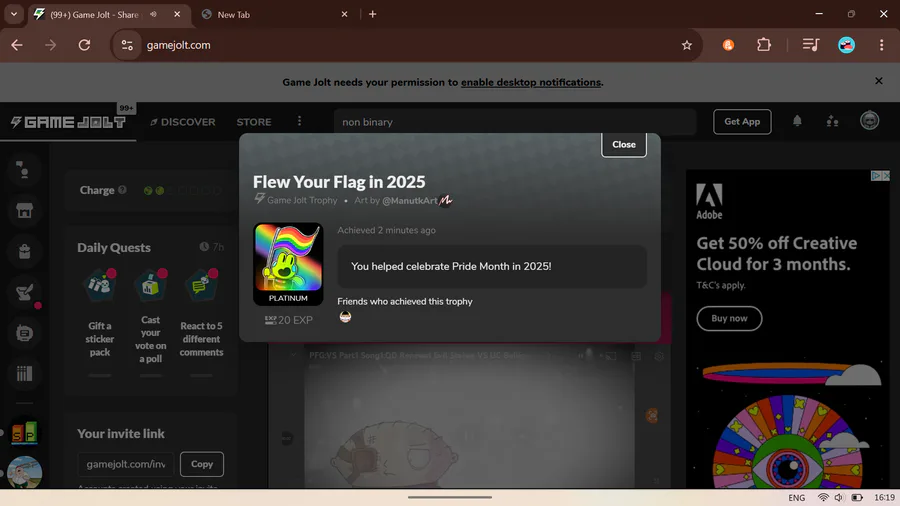Open the ENG language indicator in taskbar

click(x=796, y=497)
